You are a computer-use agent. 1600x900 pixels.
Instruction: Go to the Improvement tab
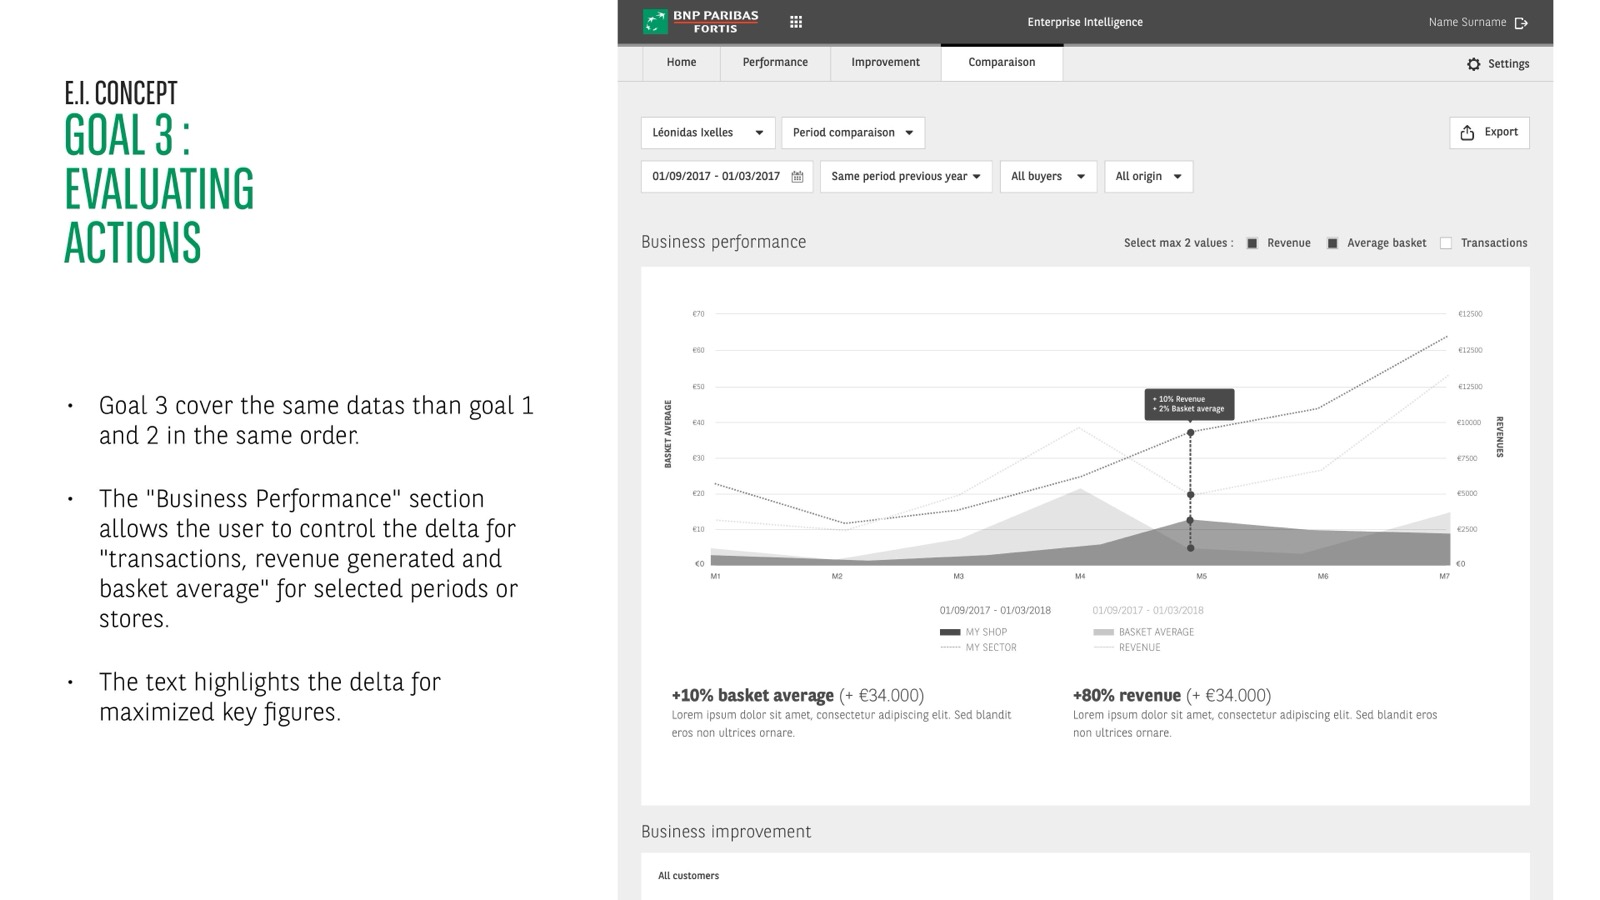[885, 62]
